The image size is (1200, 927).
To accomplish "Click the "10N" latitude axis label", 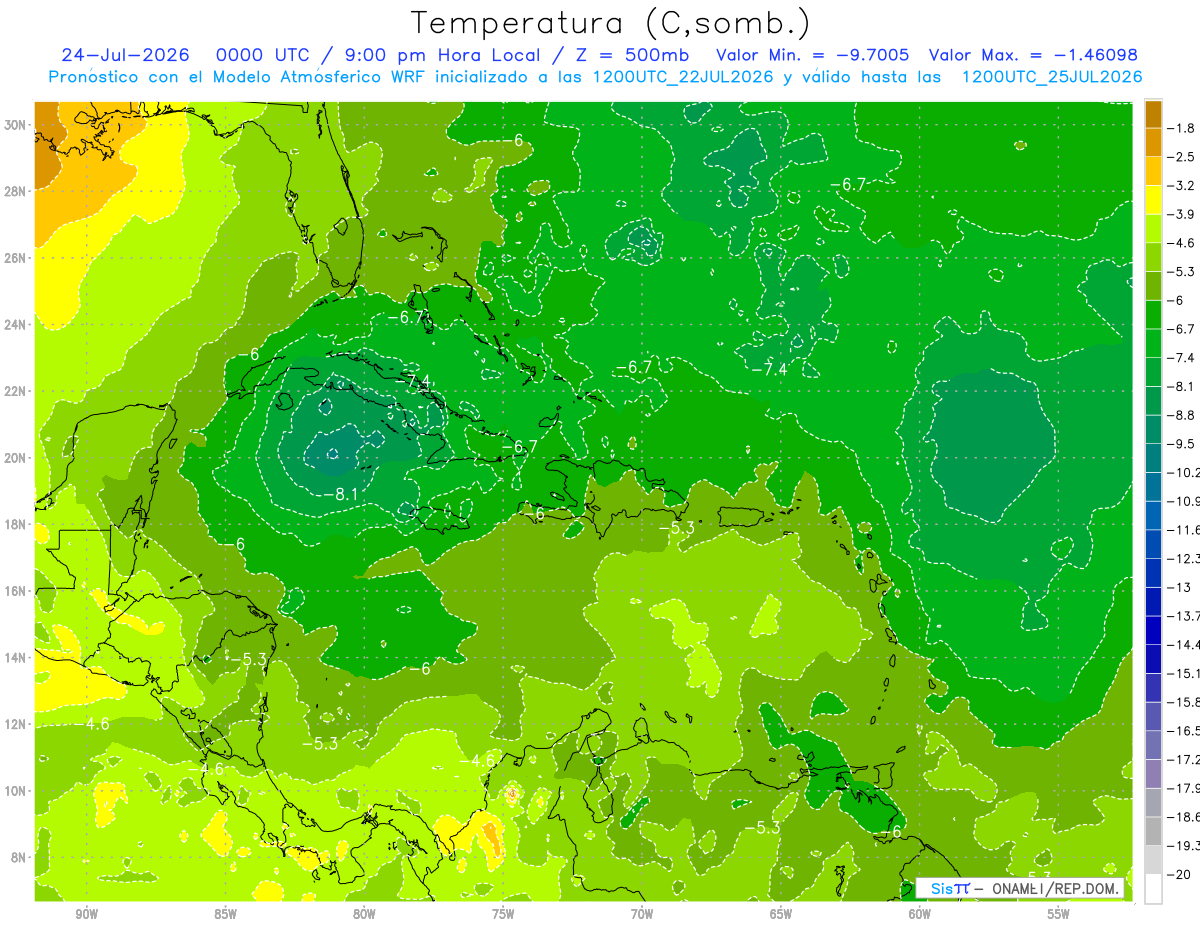I will pos(16,790).
